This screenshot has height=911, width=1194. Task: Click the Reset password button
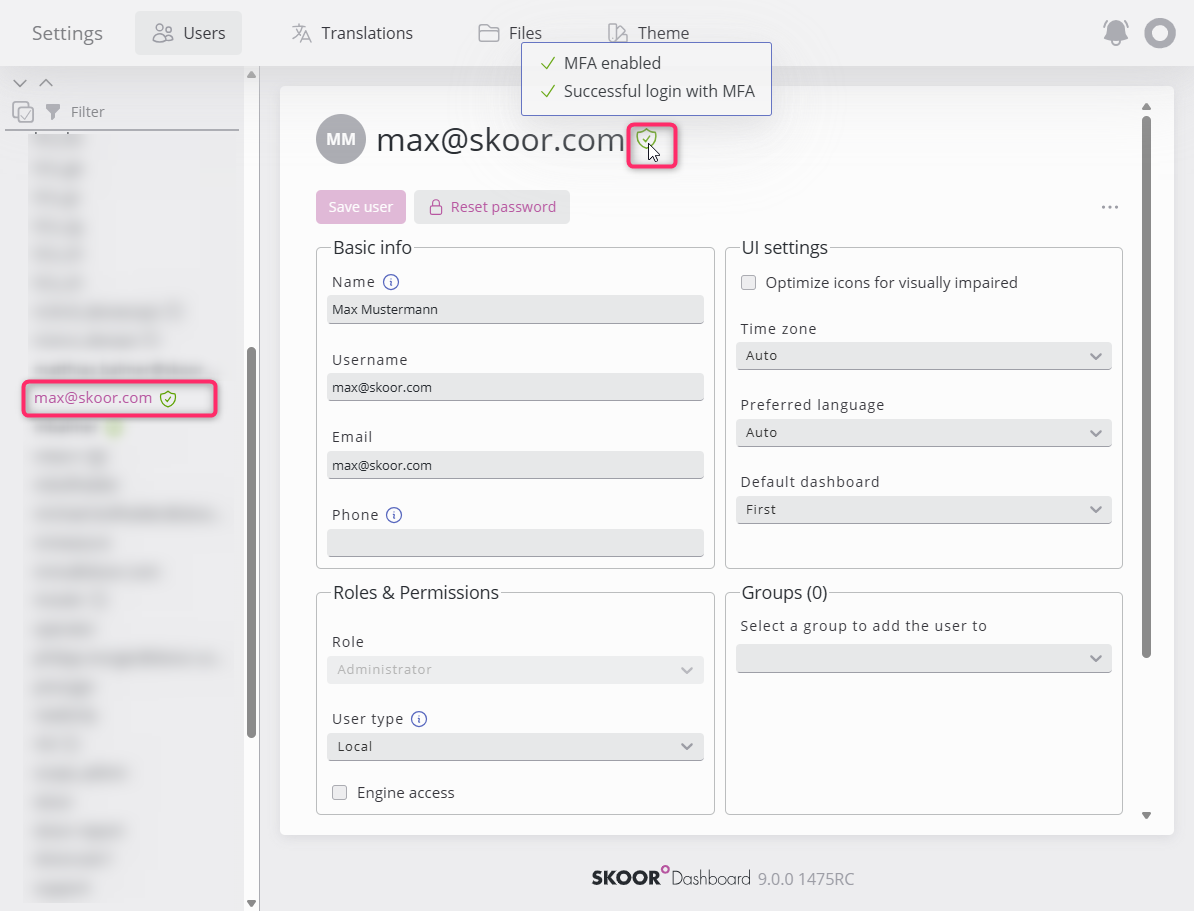pos(492,207)
